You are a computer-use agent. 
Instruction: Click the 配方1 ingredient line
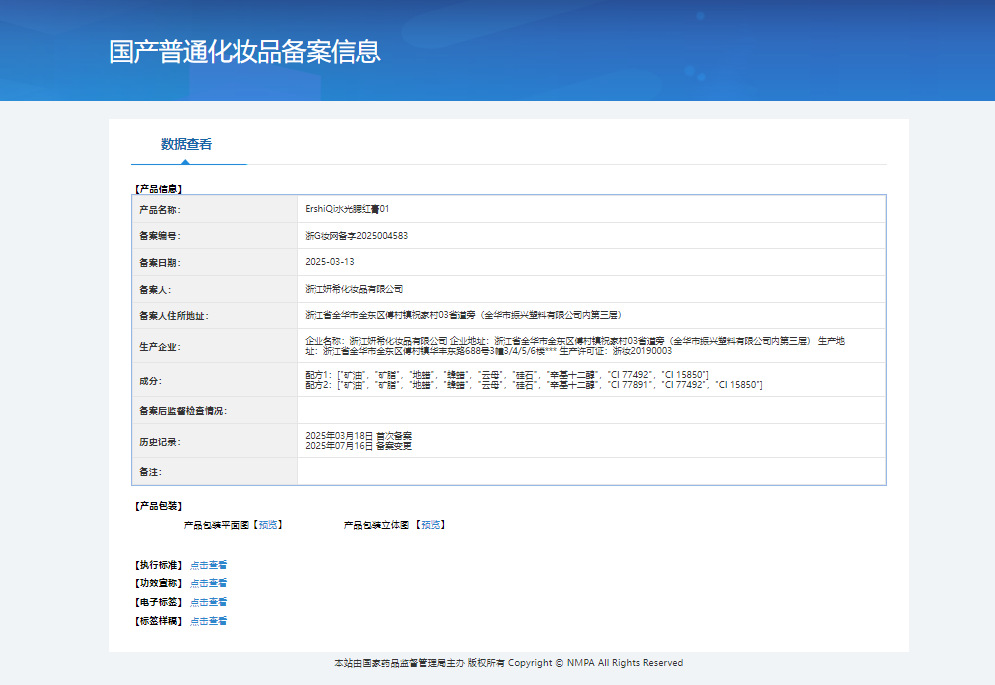tap(507, 375)
